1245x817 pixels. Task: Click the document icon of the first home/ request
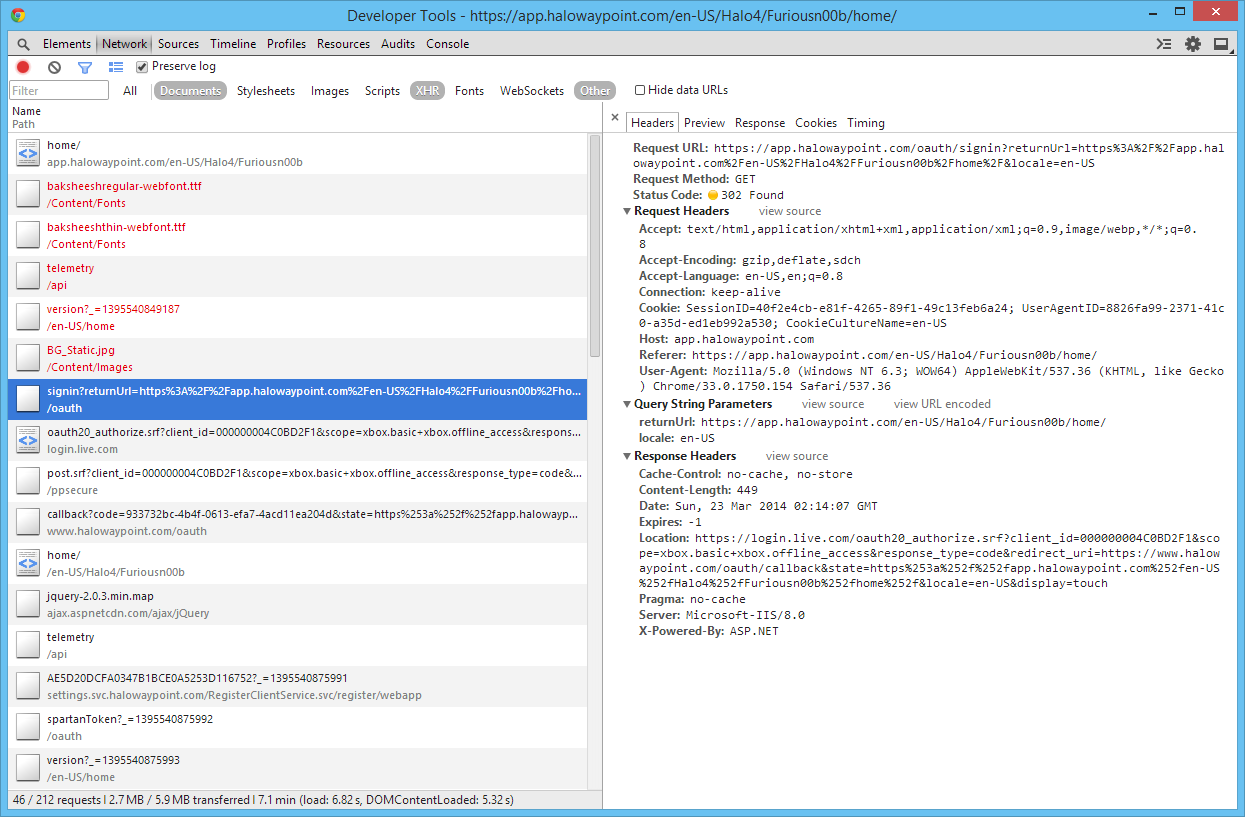click(28, 153)
